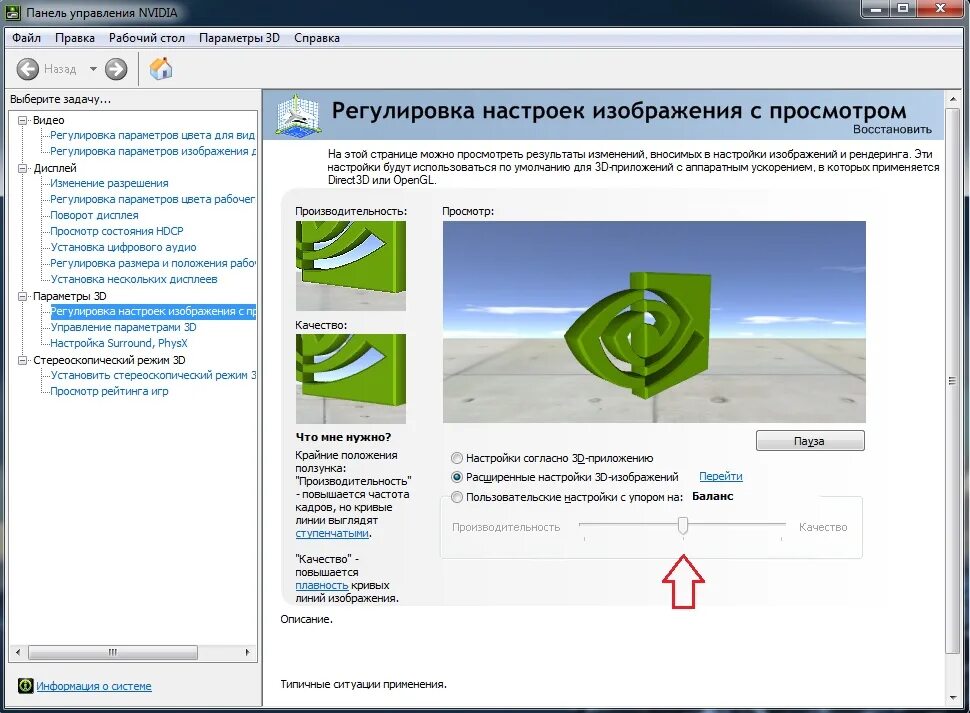Select Регулировка настроек изображения с просмотром item
This screenshot has width=970, height=713.
point(152,311)
